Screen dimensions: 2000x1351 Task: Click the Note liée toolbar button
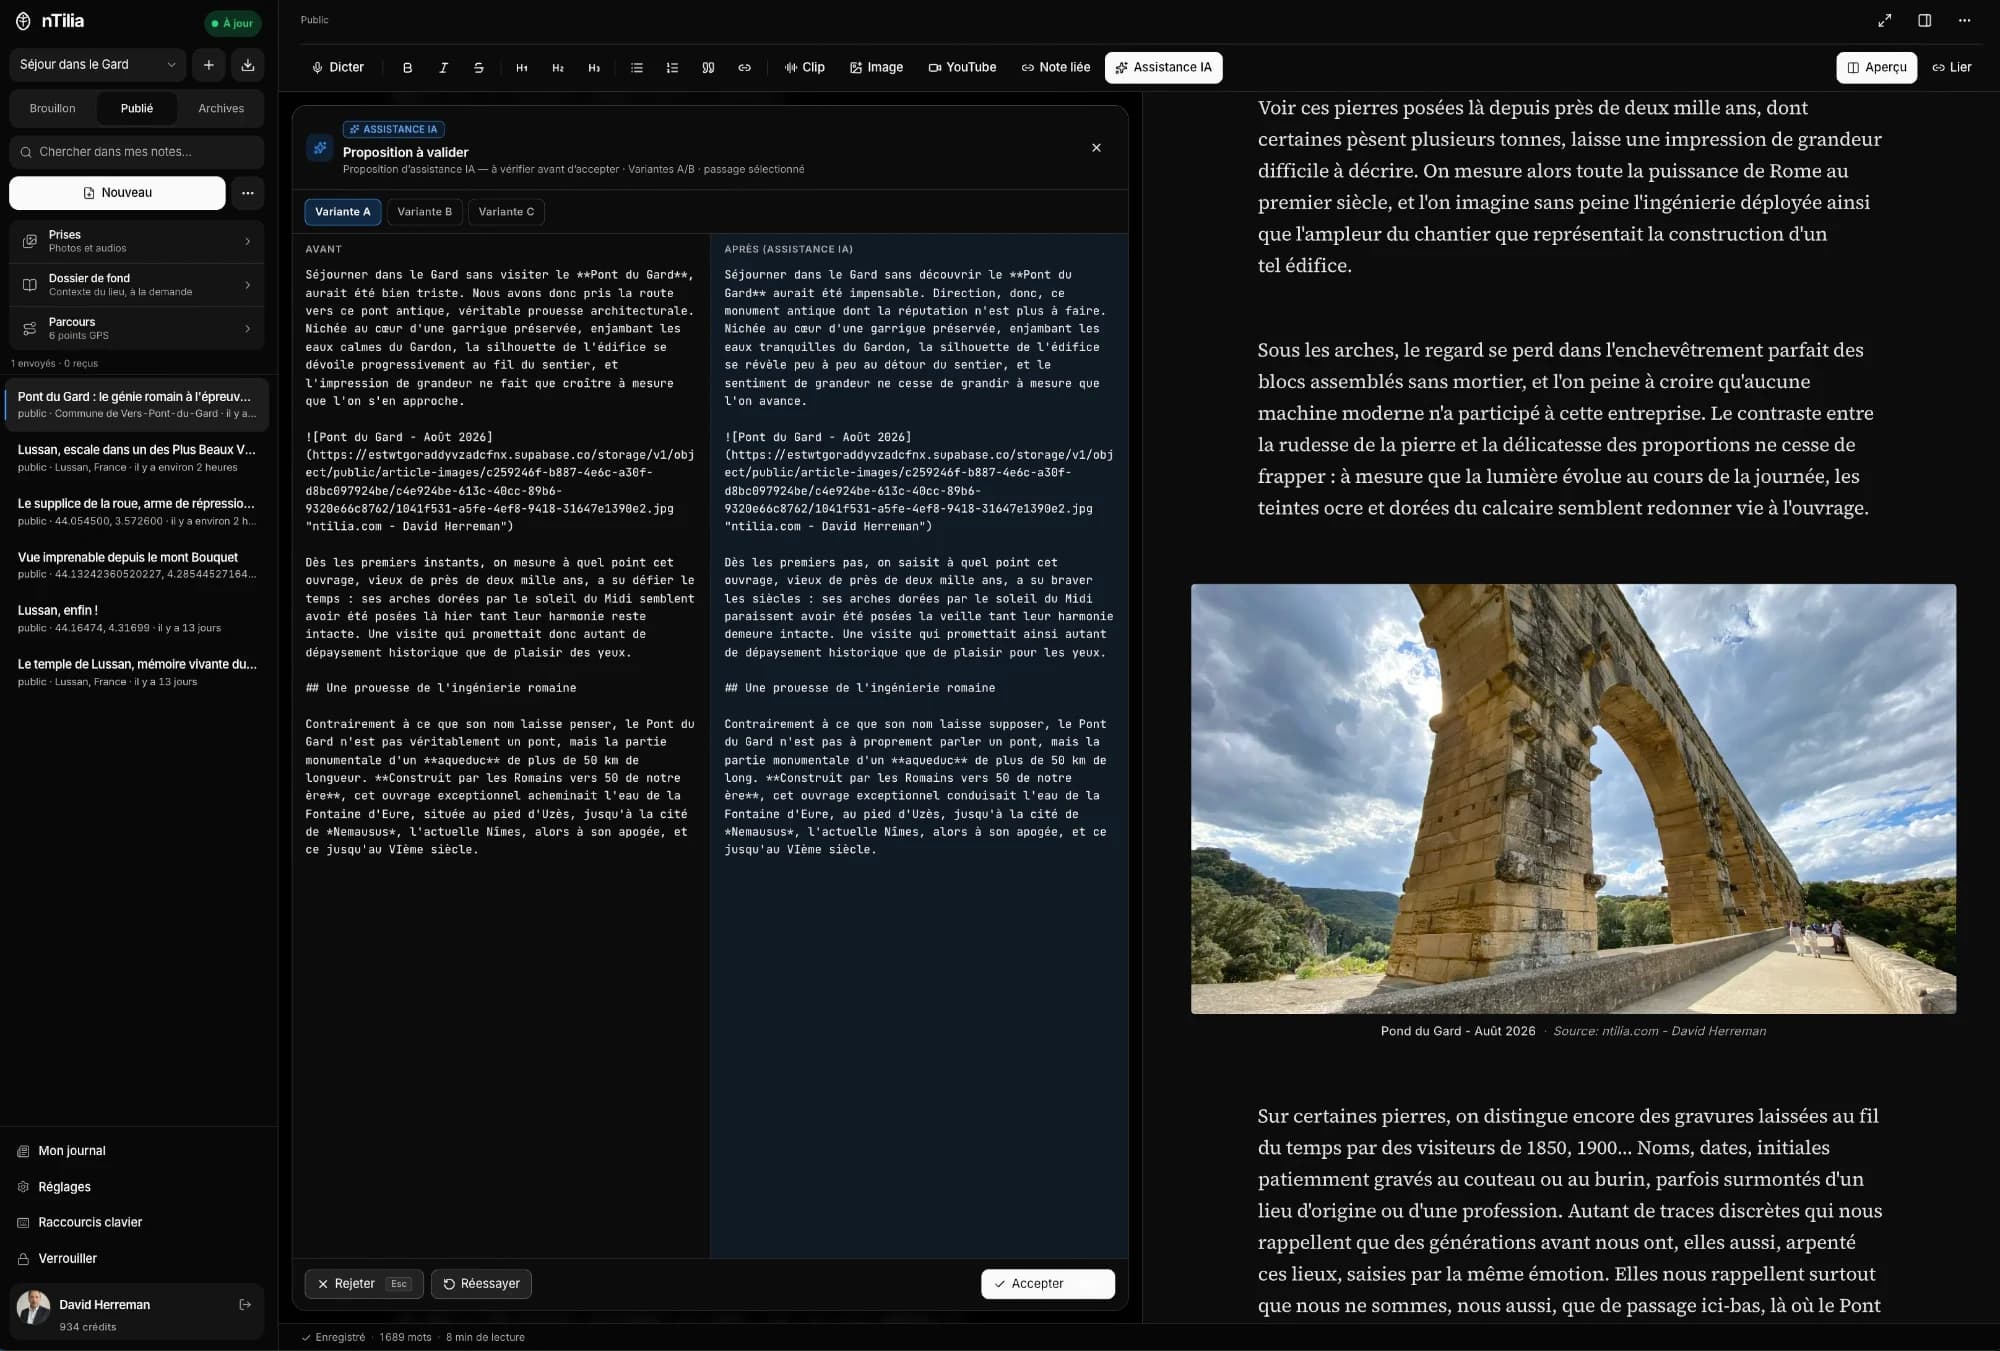(1055, 67)
